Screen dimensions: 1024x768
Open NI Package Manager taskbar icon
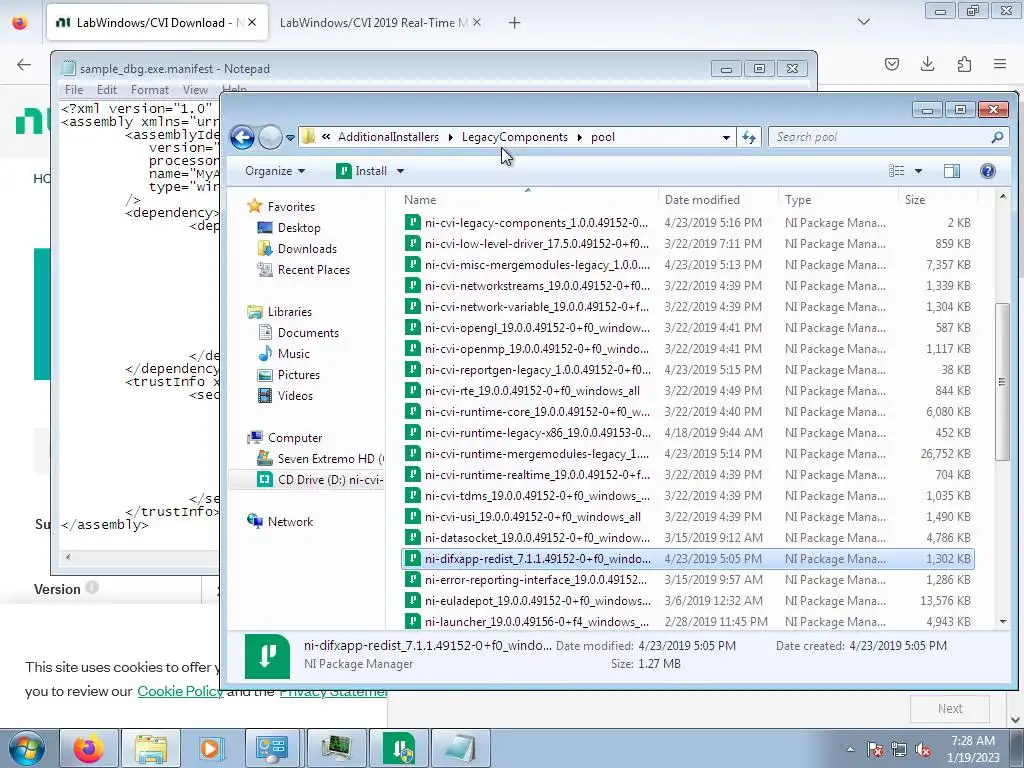coord(399,748)
